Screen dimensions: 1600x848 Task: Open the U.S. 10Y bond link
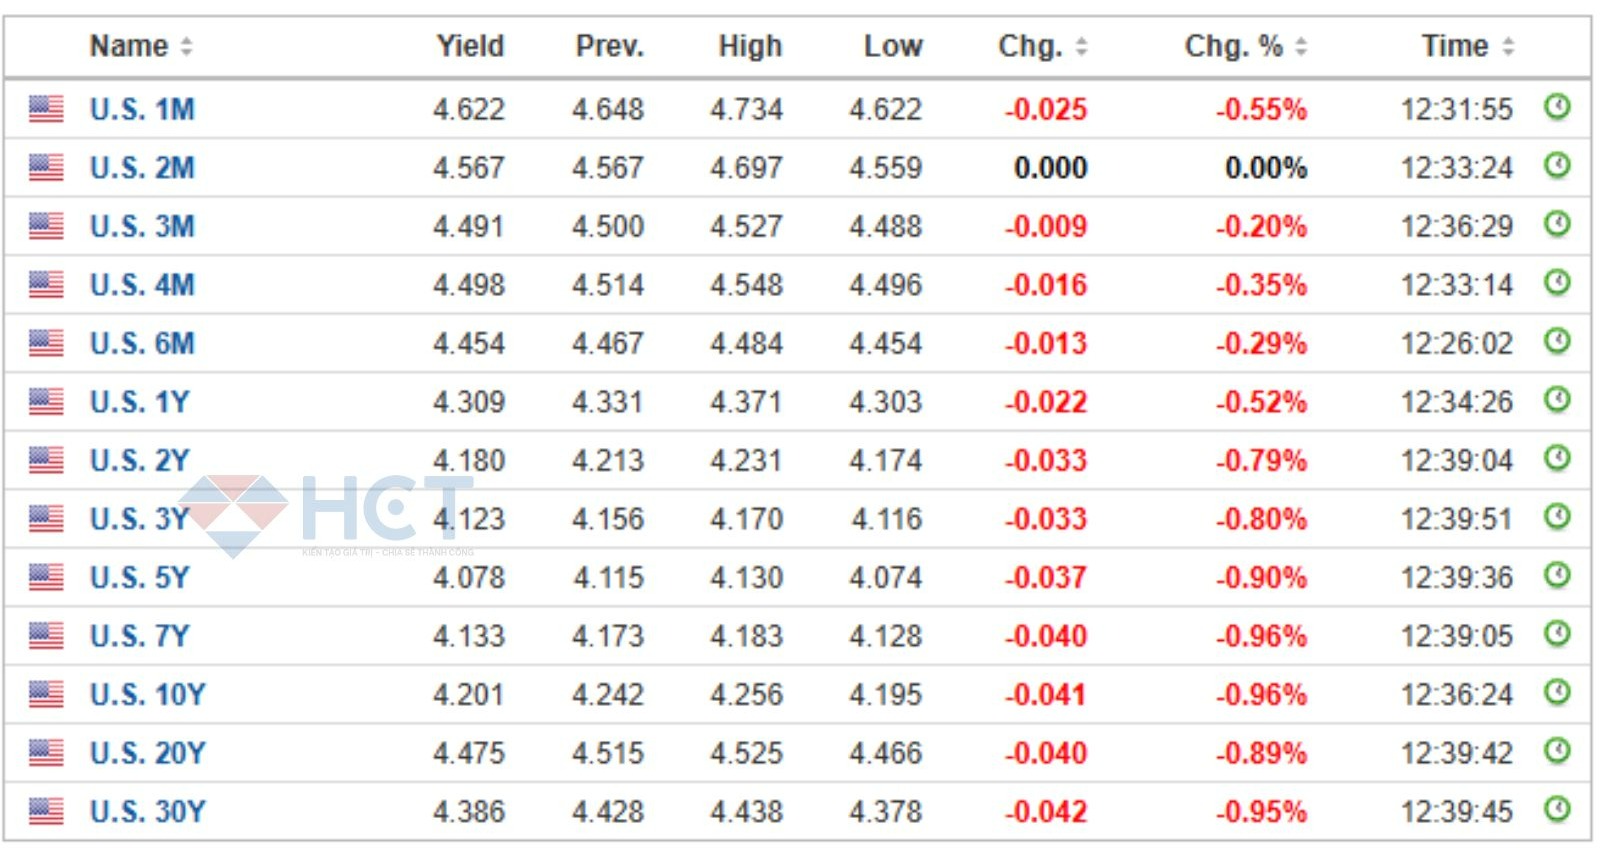click(147, 694)
